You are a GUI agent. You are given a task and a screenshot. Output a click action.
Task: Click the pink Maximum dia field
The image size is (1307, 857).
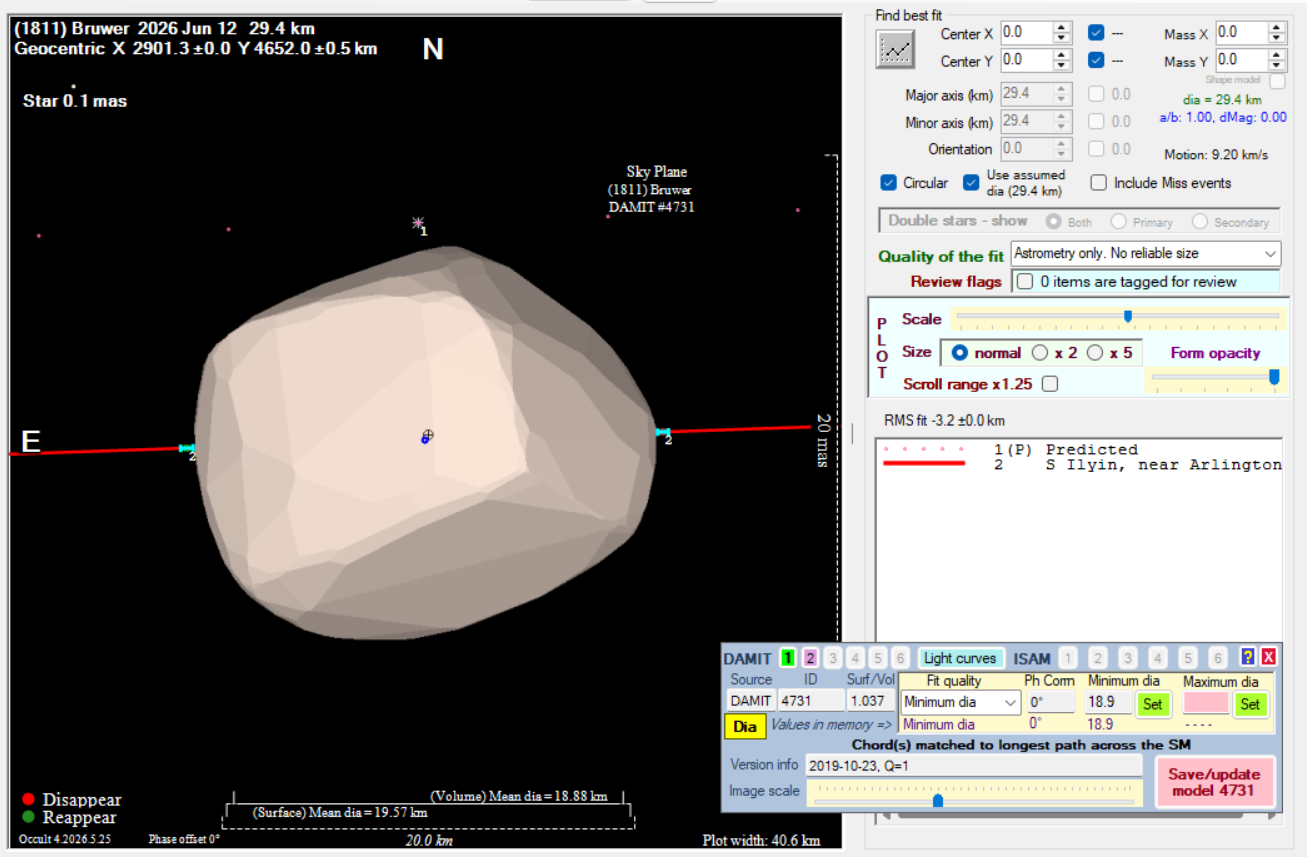click(1206, 703)
